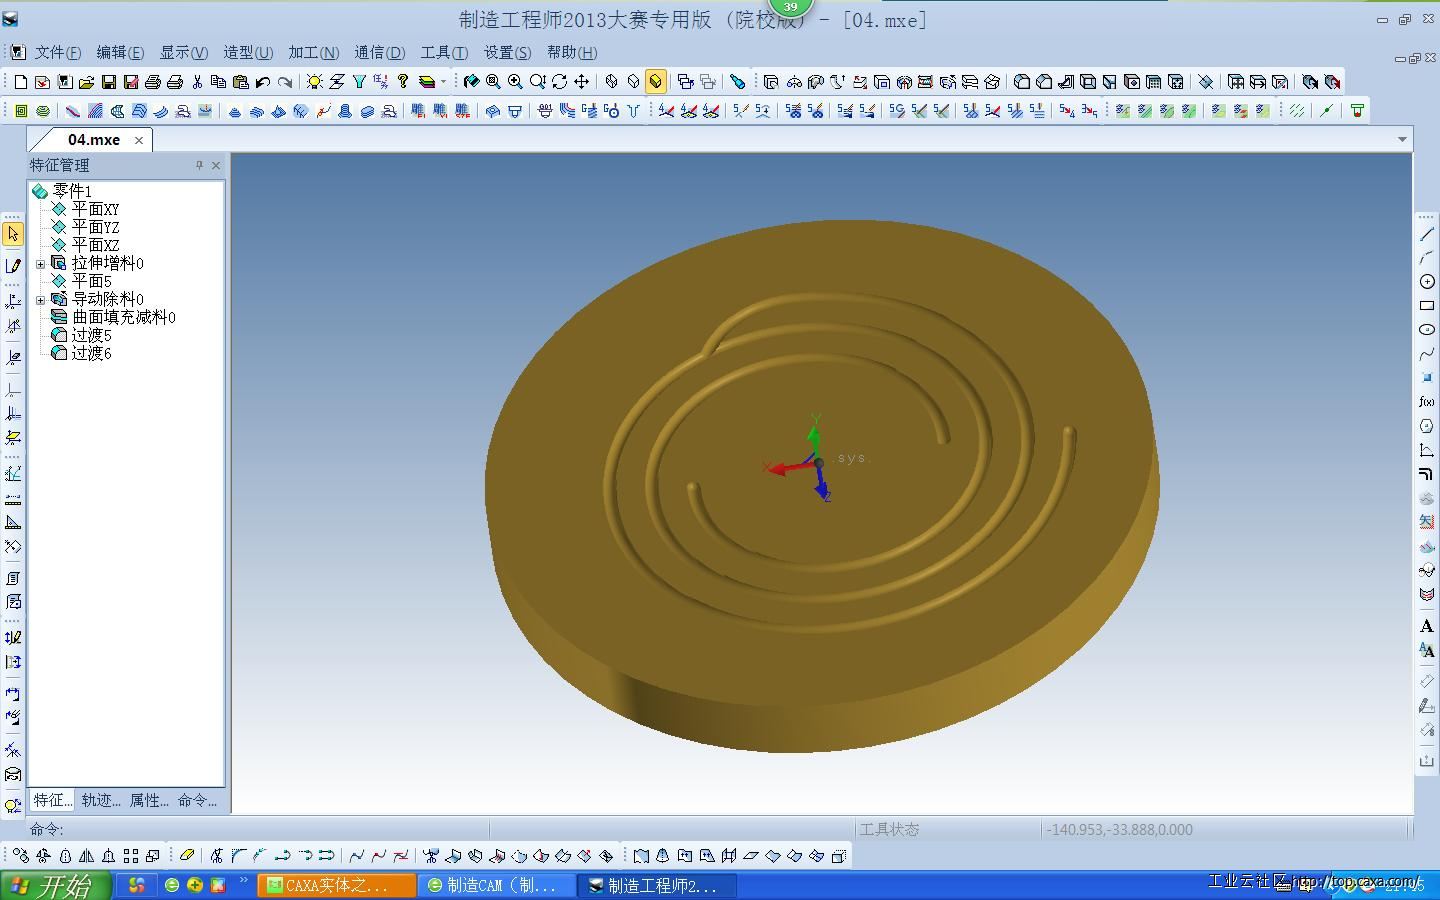Click the arrow select tool in left toolbar

13,233
